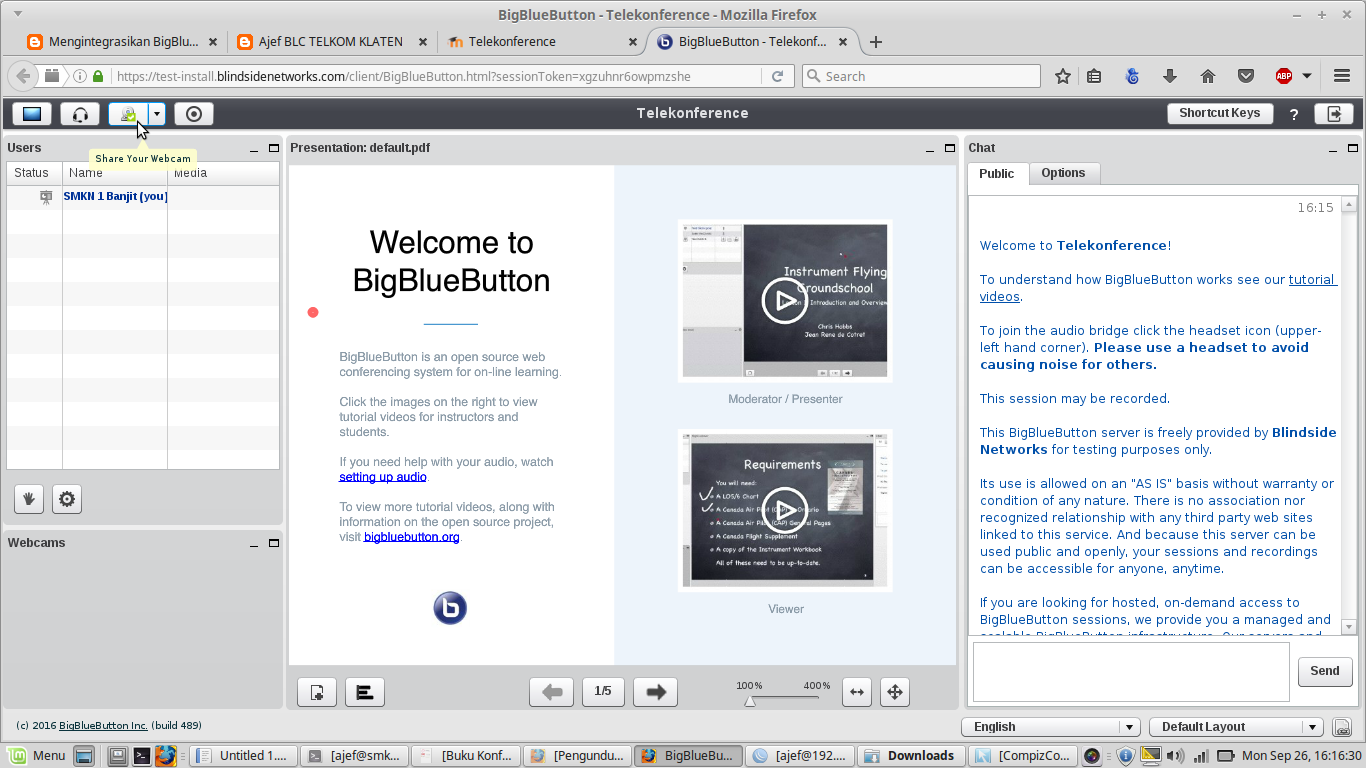This screenshot has height=768, width=1366.
Task: Advance to the next slide
Action: point(656,692)
